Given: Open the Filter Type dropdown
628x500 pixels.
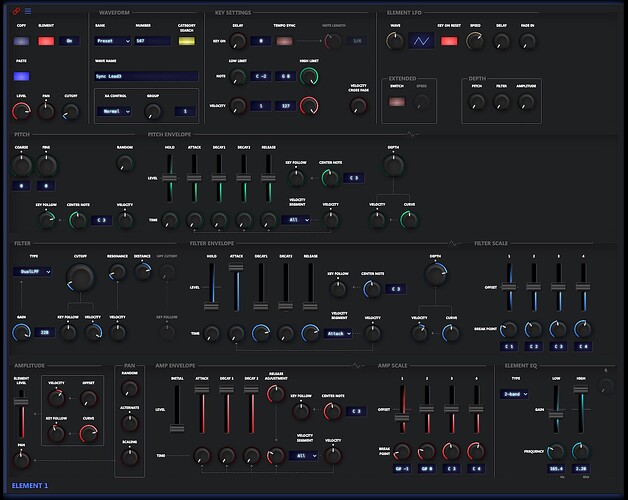Looking at the screenshot, I should (32, 272).
